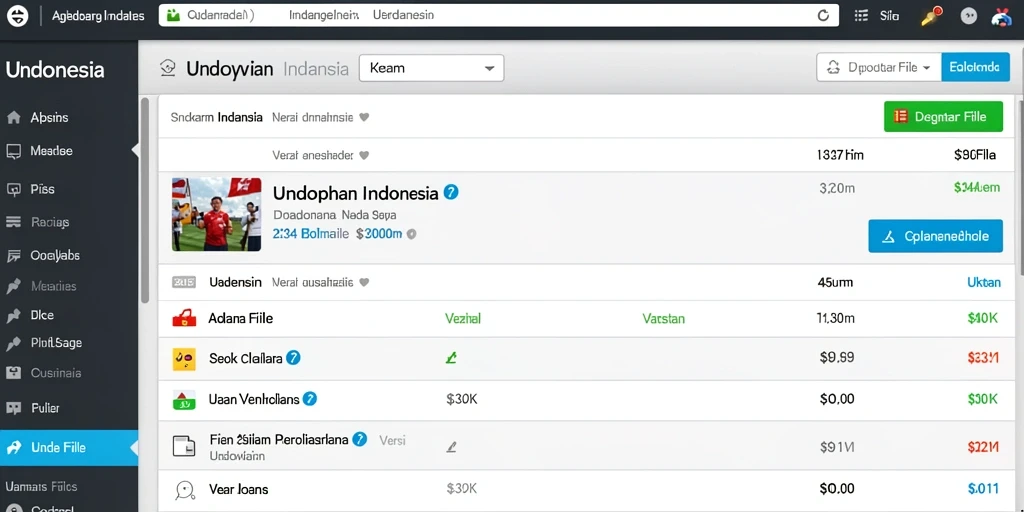
Task: Click the verified badge beside Seok Clallara
Action: [x=293, y=358]
